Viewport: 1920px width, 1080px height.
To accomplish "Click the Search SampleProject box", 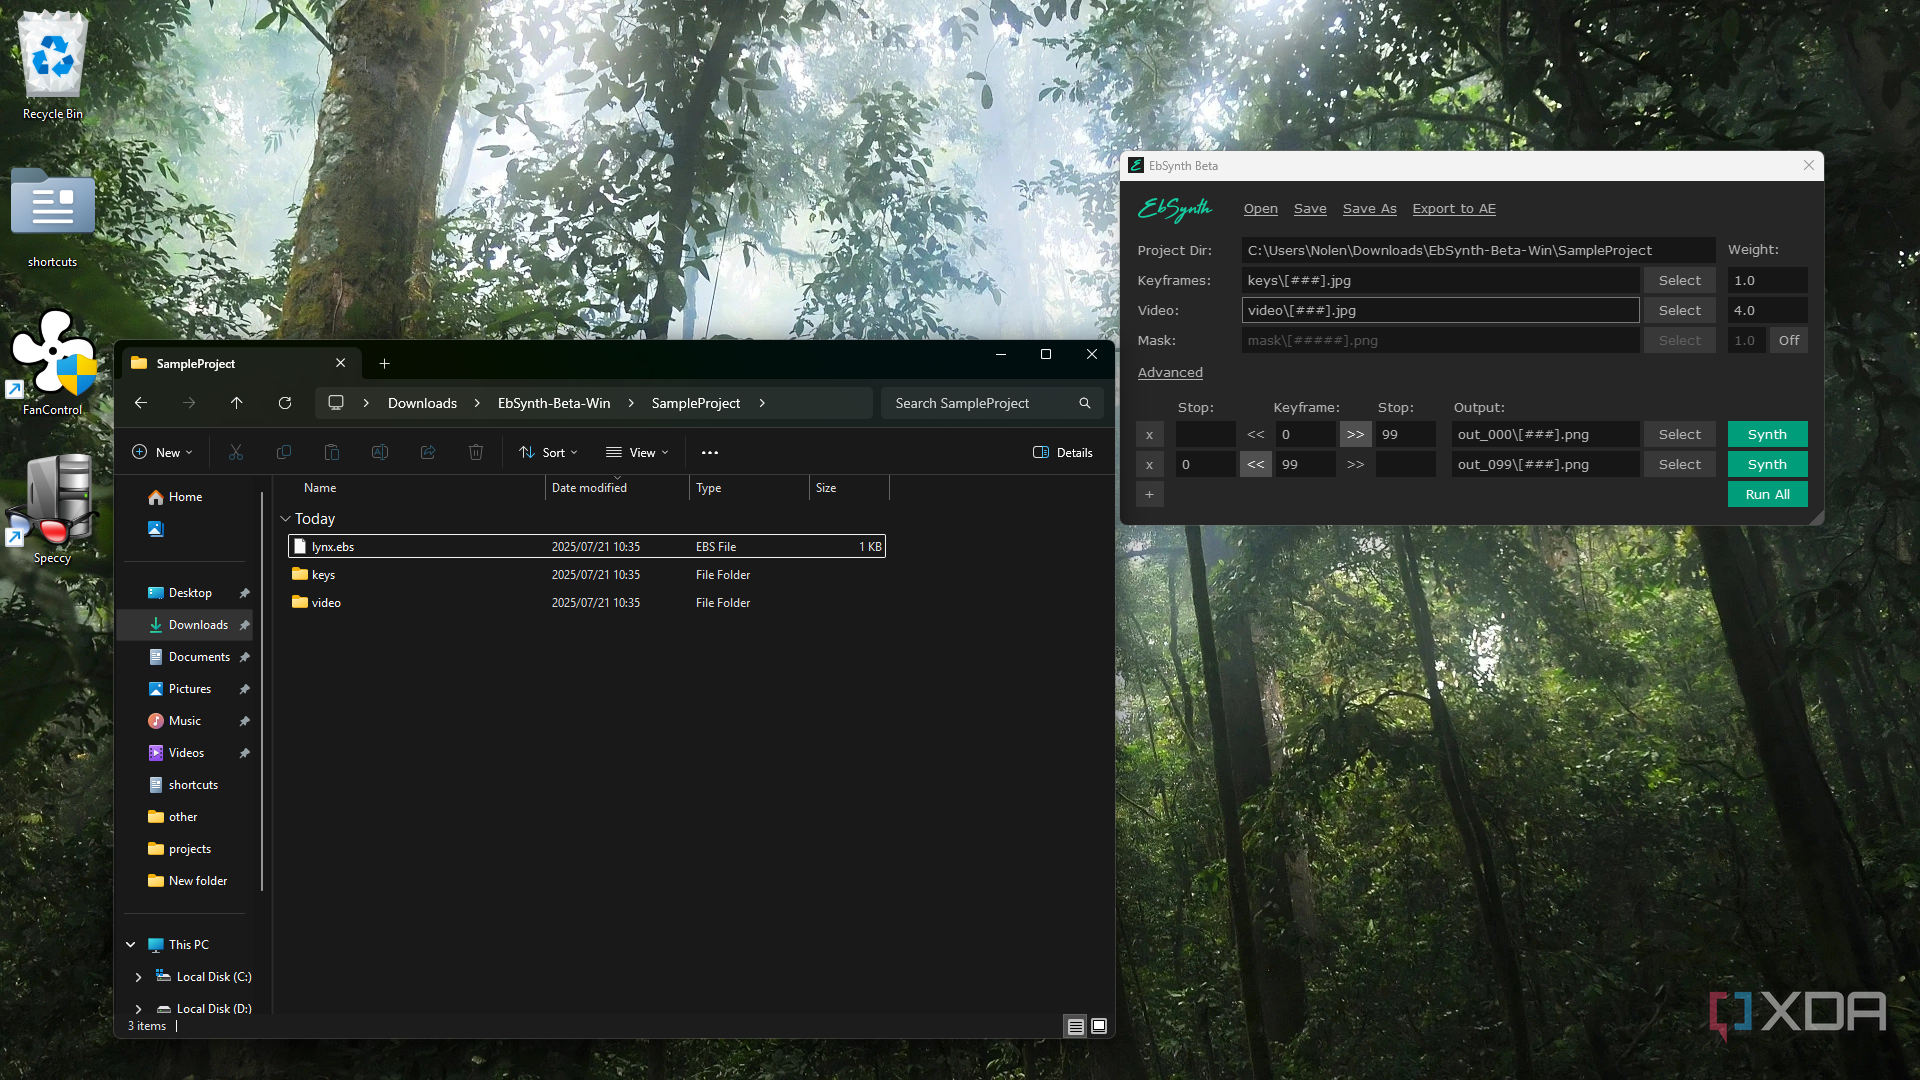I will 993,403.
